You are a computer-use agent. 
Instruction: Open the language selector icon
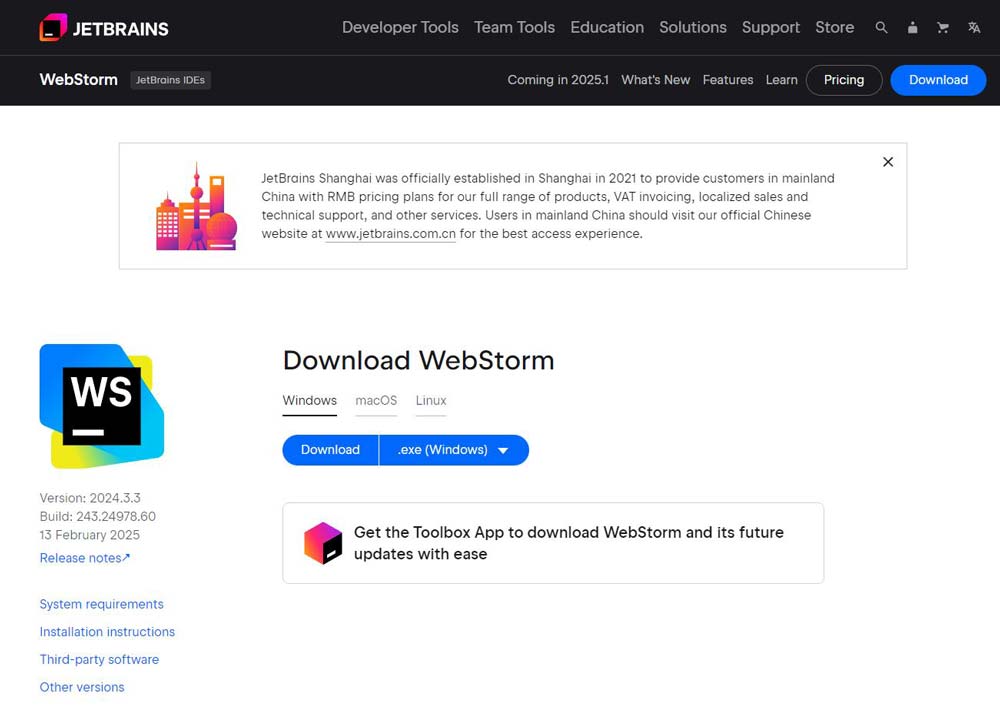974,28
